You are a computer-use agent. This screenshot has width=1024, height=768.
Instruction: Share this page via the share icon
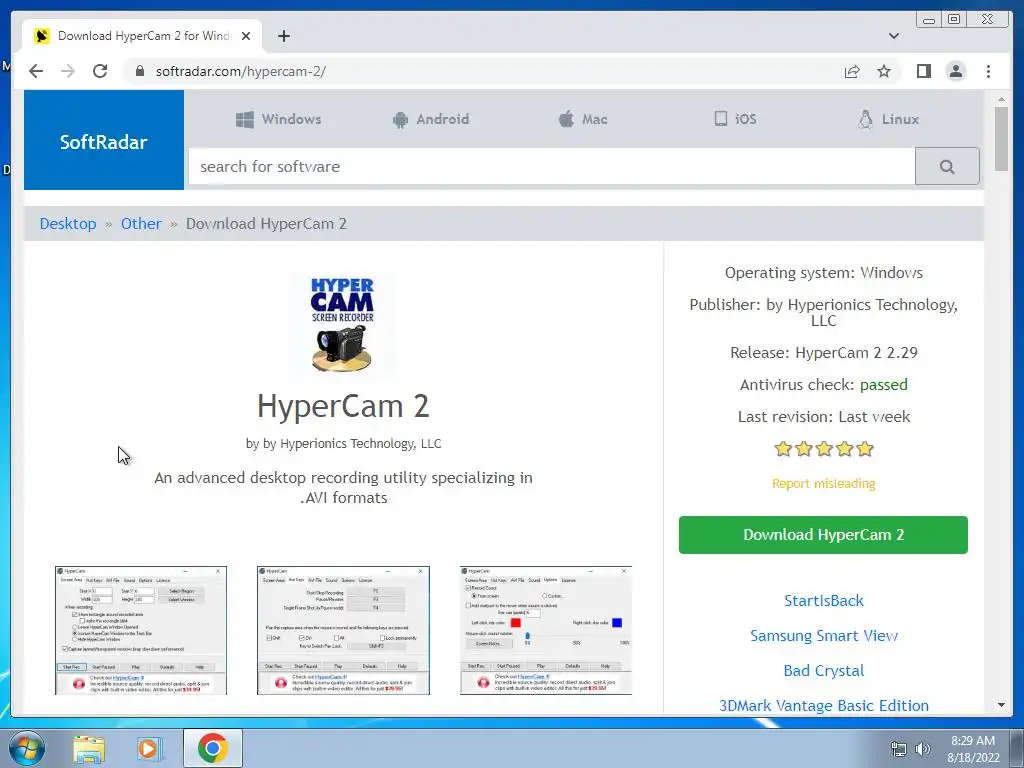852,71
